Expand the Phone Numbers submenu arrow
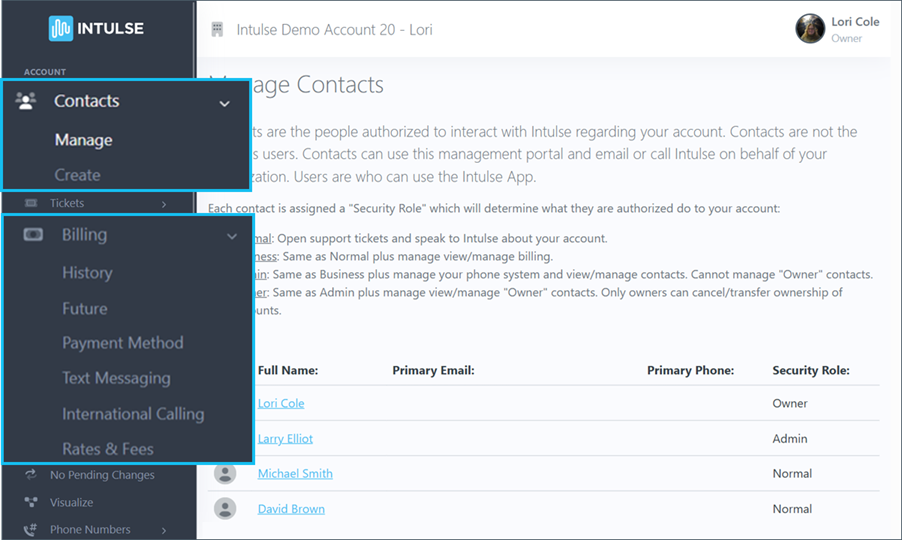 pyautogui.click(x=163, y=530)
